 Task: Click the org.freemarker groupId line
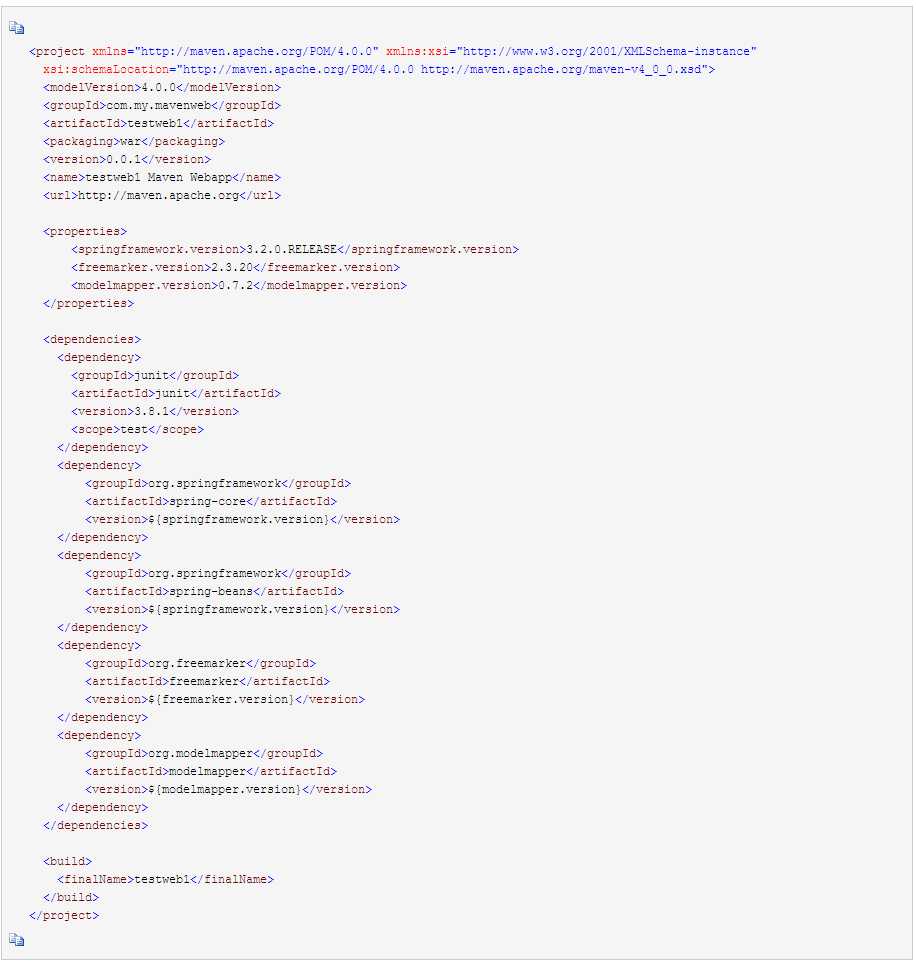coord(200,663)
